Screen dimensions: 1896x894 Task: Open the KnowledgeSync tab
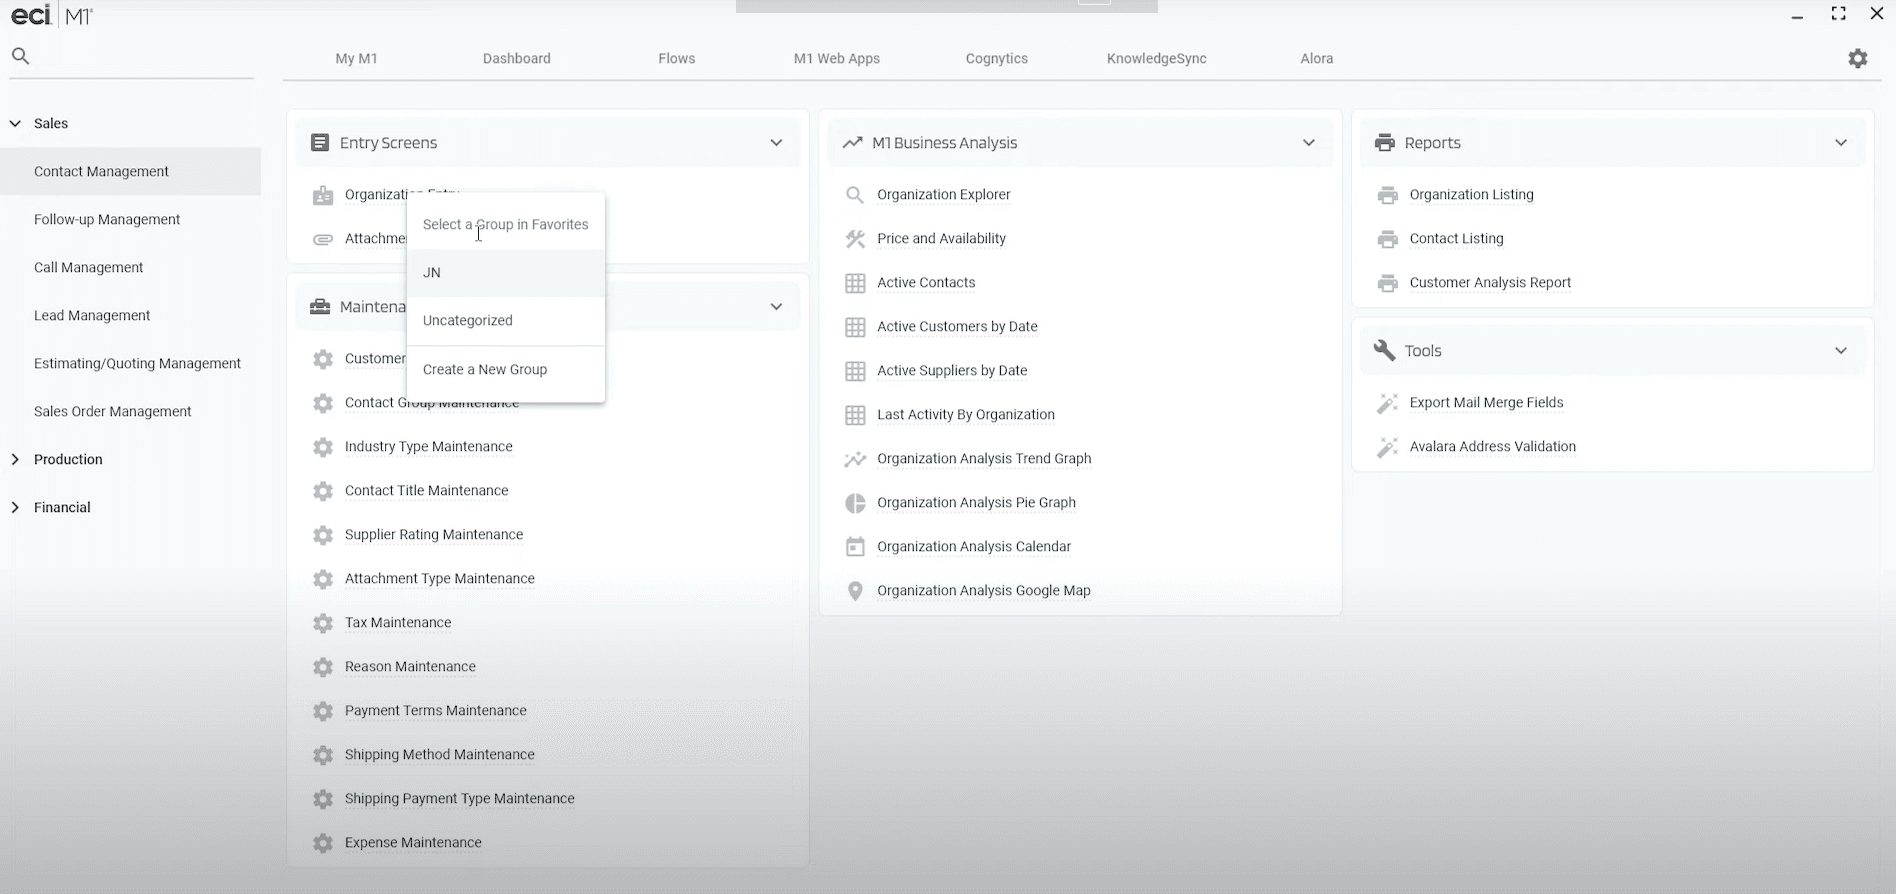point(1157,59)
